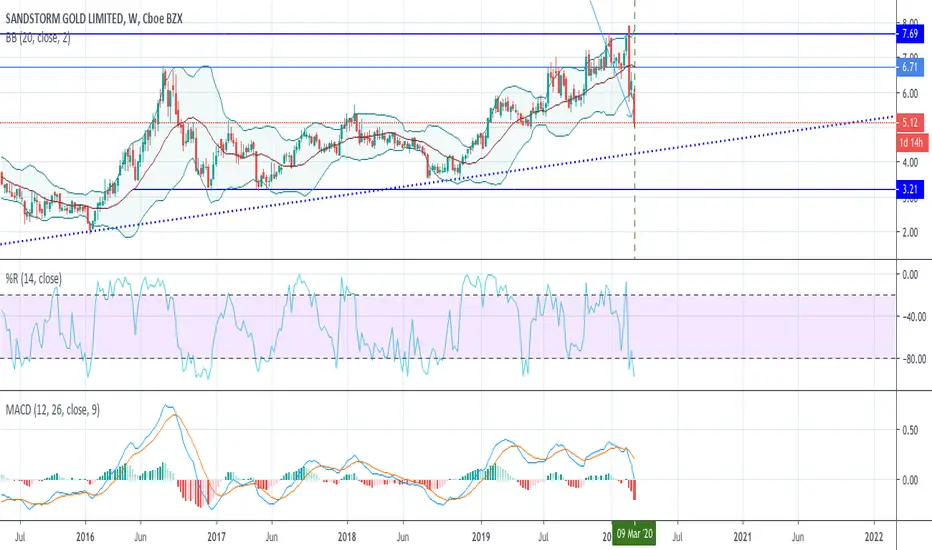The image size is (932, 550).
Task: Click the 3.21 price level label
Action: (909, 190)
